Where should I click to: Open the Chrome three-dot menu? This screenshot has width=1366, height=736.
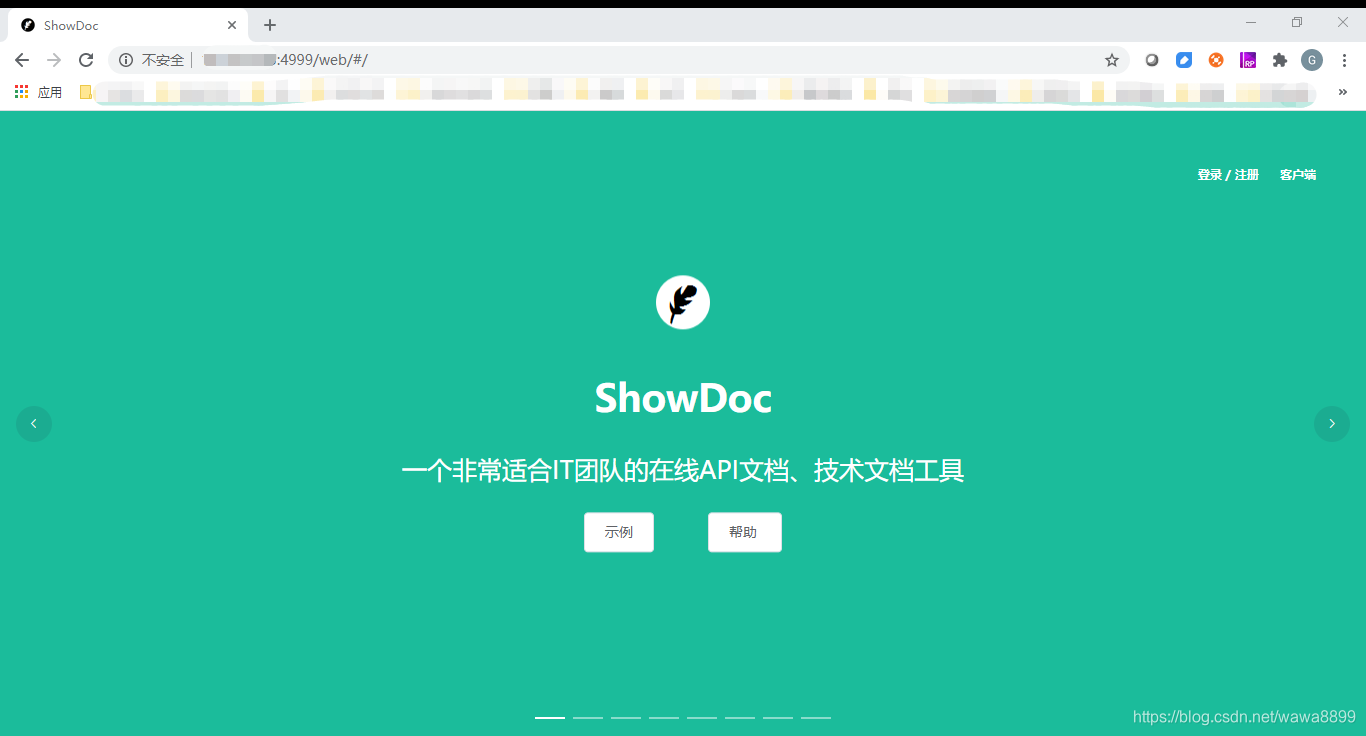(1344, 59)
